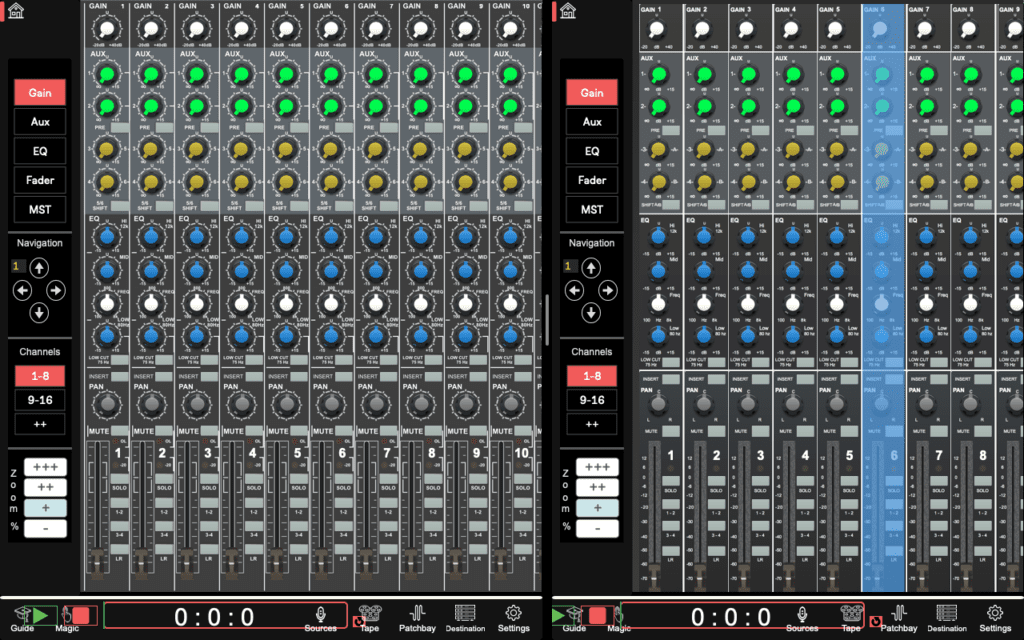
Task: Open home icon in left mixer view
Action: pos(16,11)
